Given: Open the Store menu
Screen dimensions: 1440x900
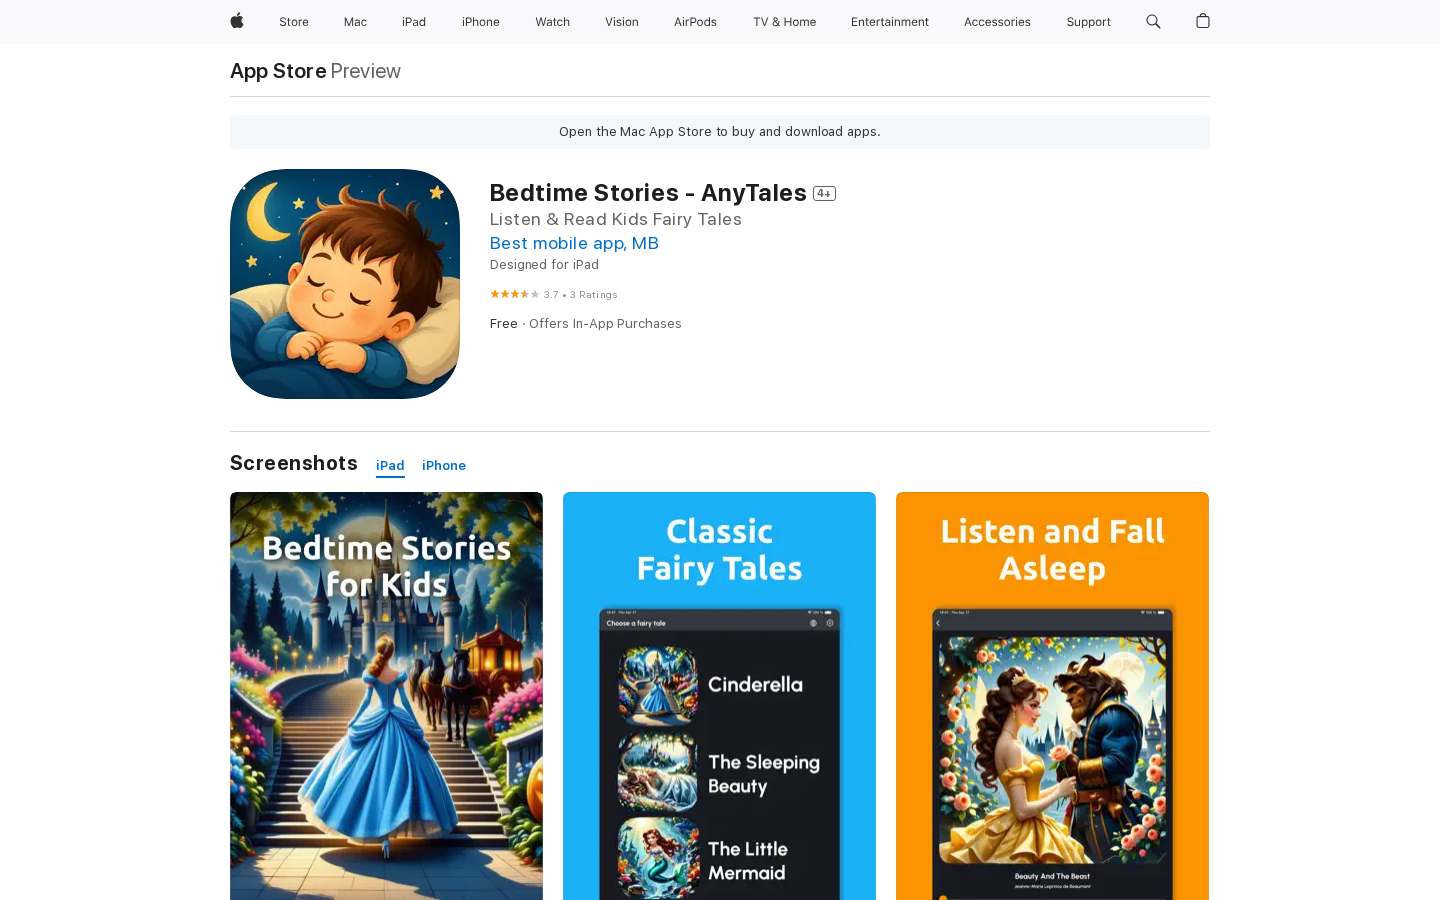Looking at the screenshot, I should pos(294,22).
